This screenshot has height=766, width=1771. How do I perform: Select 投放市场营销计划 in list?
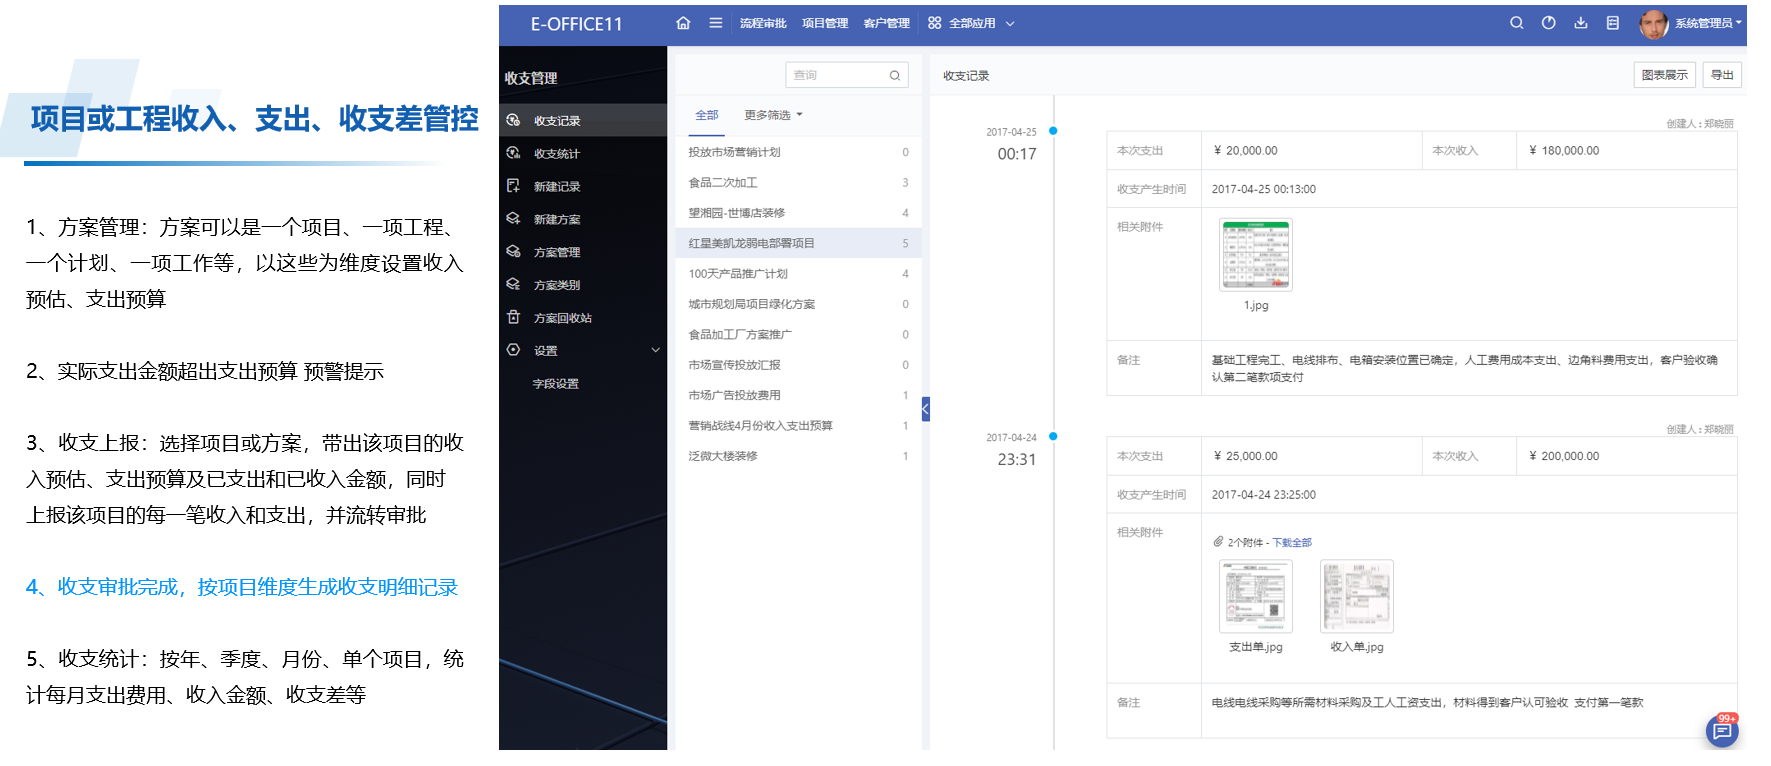tap(798, 152)
